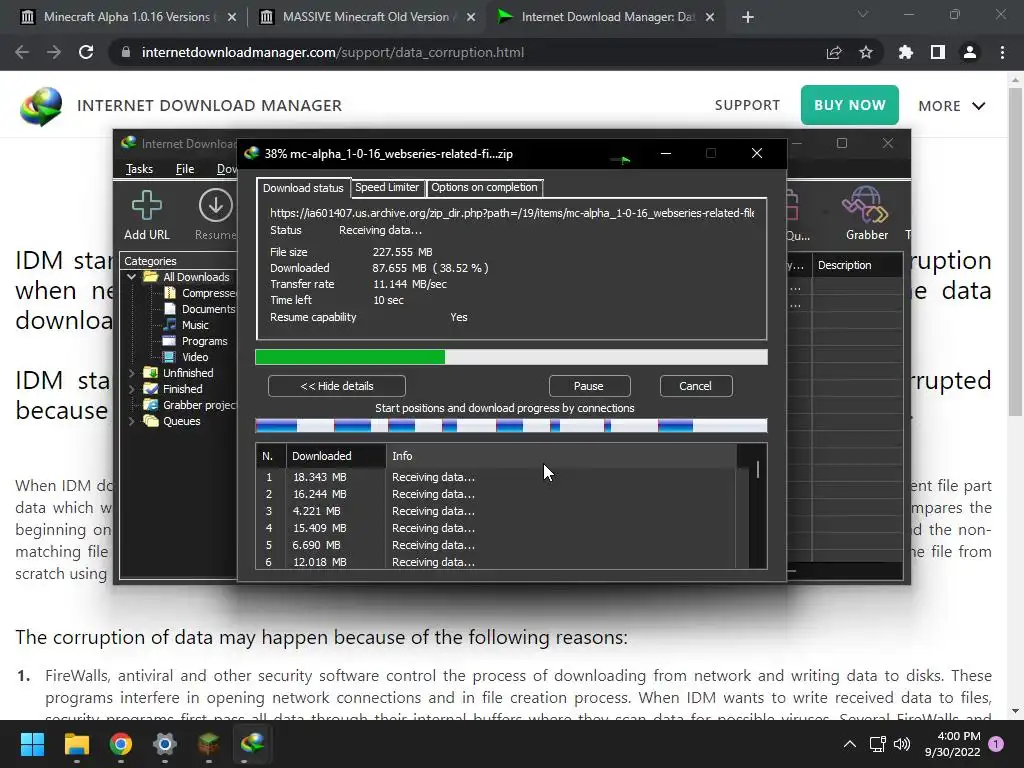Image resolution: width=1024 pixels, height=768 pixels.
Task: Select the All Downloads folder
Action: 188,277
